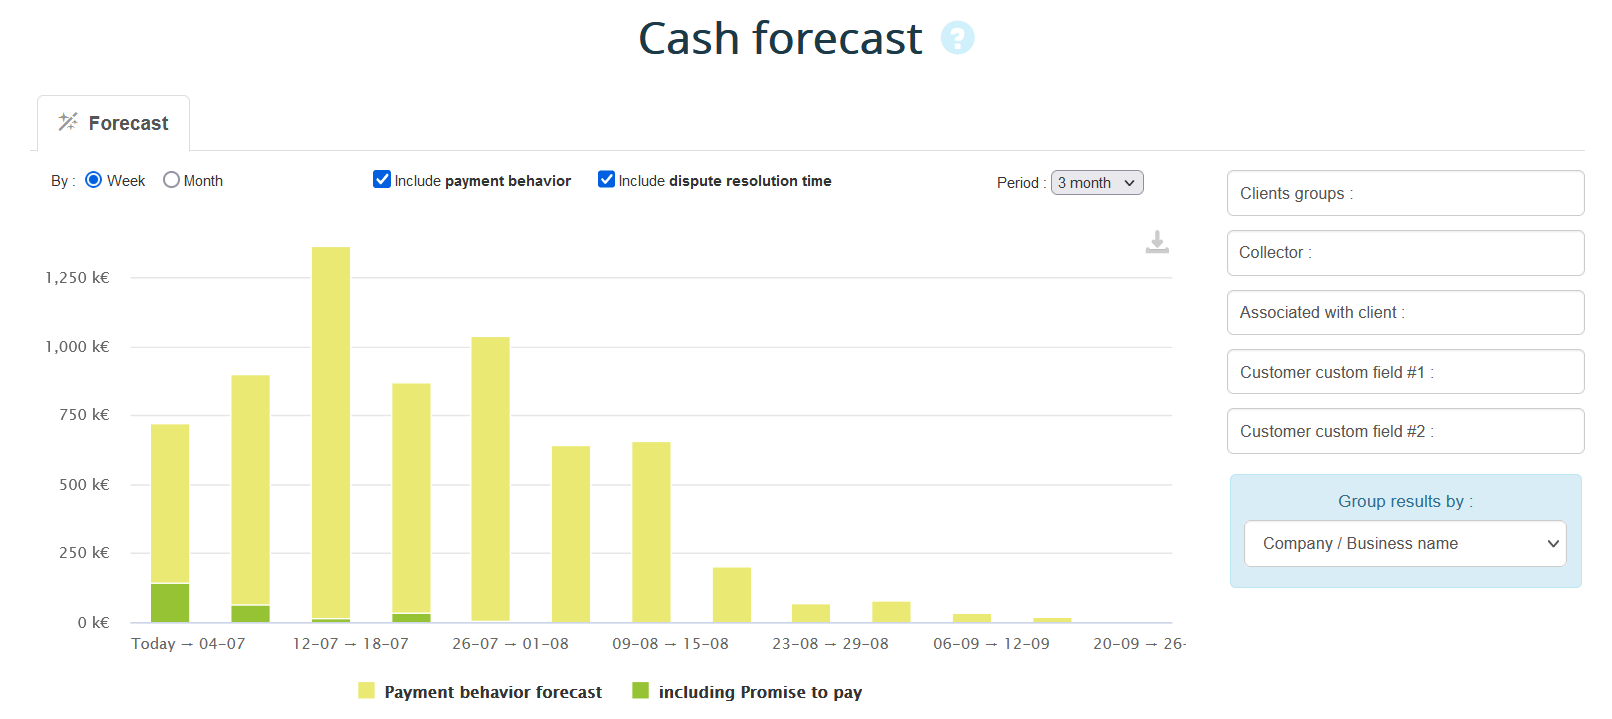Select the Week radio button
Screen dimensions: 1612x719
point(94,180)
